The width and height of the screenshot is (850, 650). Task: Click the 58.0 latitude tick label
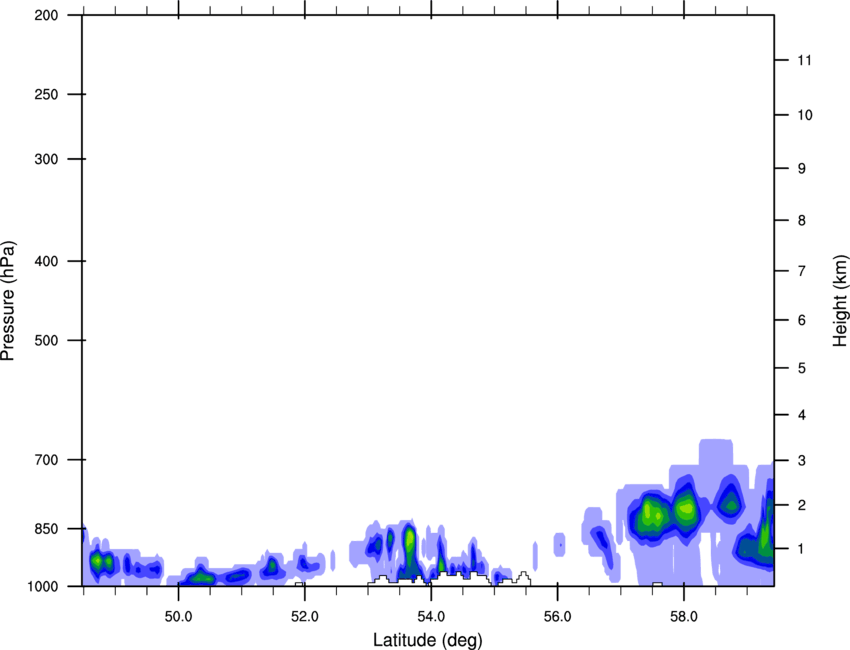[x=684, y=617]
